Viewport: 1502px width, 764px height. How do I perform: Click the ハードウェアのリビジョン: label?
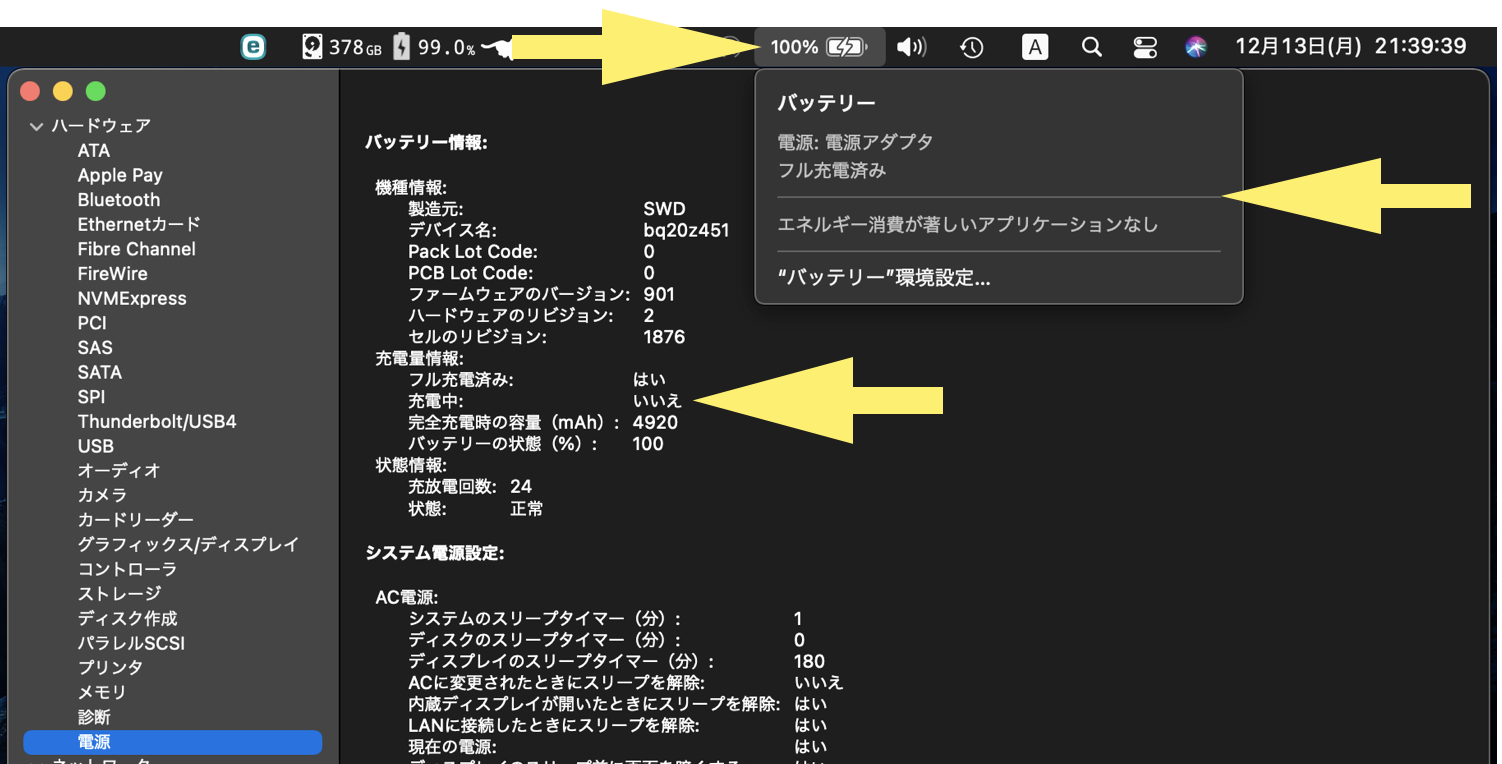pyautogui.click(x=510, y=316)
